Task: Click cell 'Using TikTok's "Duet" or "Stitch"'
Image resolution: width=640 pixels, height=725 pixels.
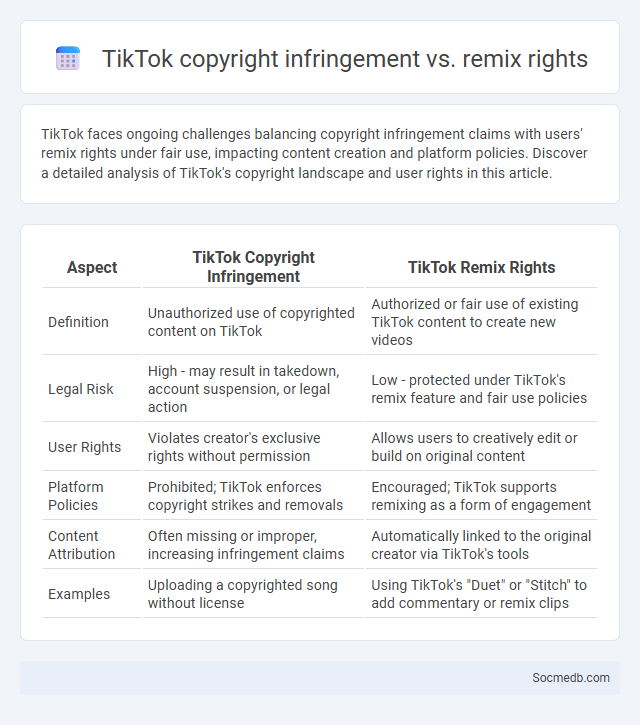Action: coord(479,594)
